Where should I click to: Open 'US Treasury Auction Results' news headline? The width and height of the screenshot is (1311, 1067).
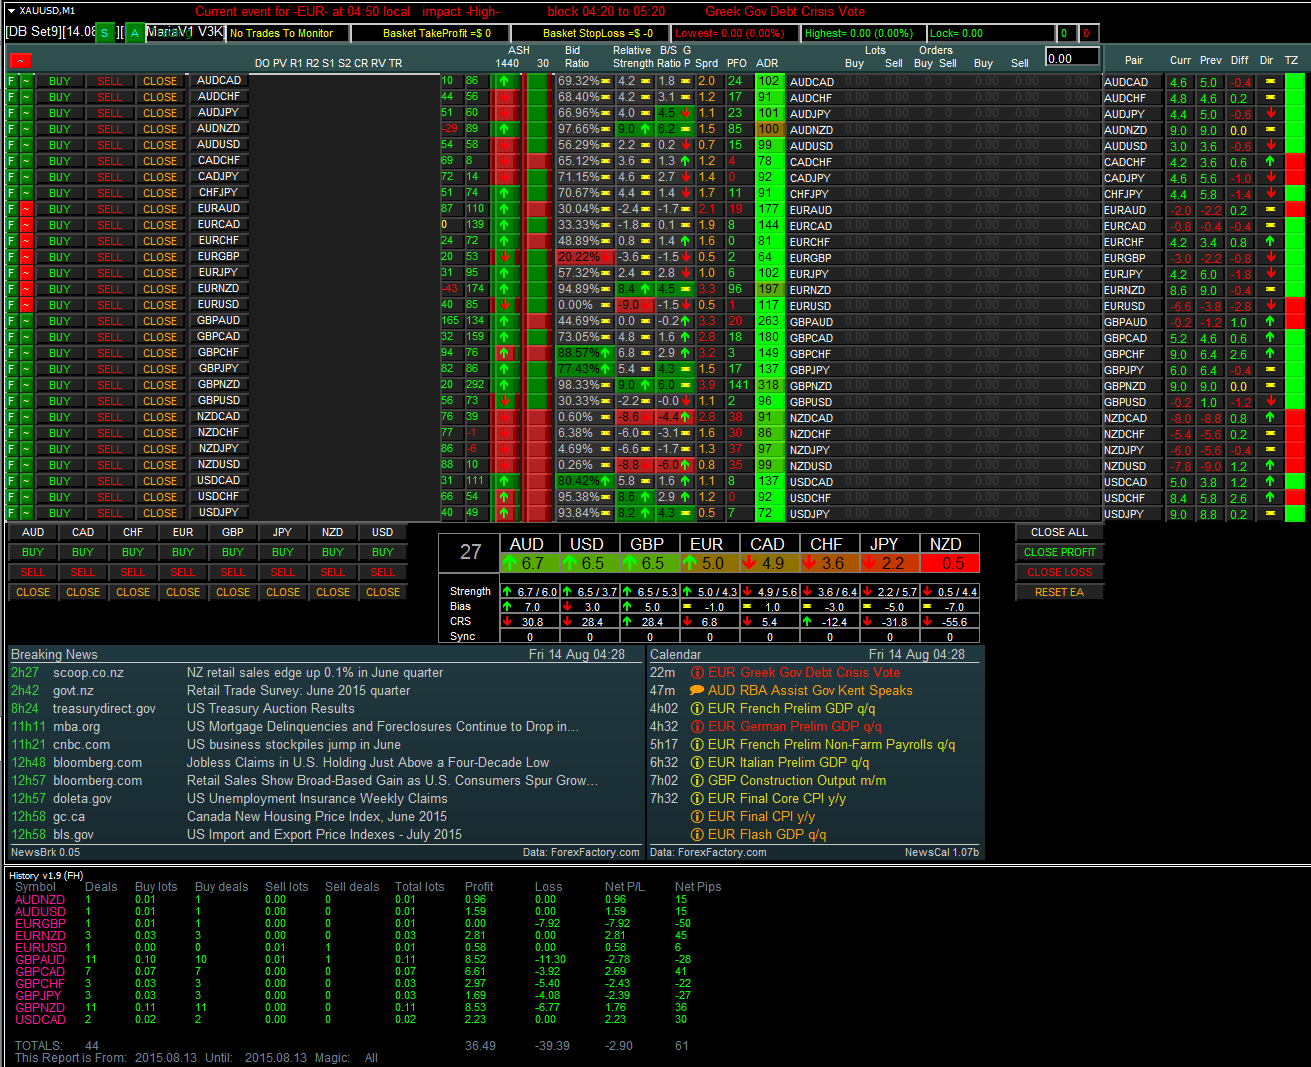point(270,709)
